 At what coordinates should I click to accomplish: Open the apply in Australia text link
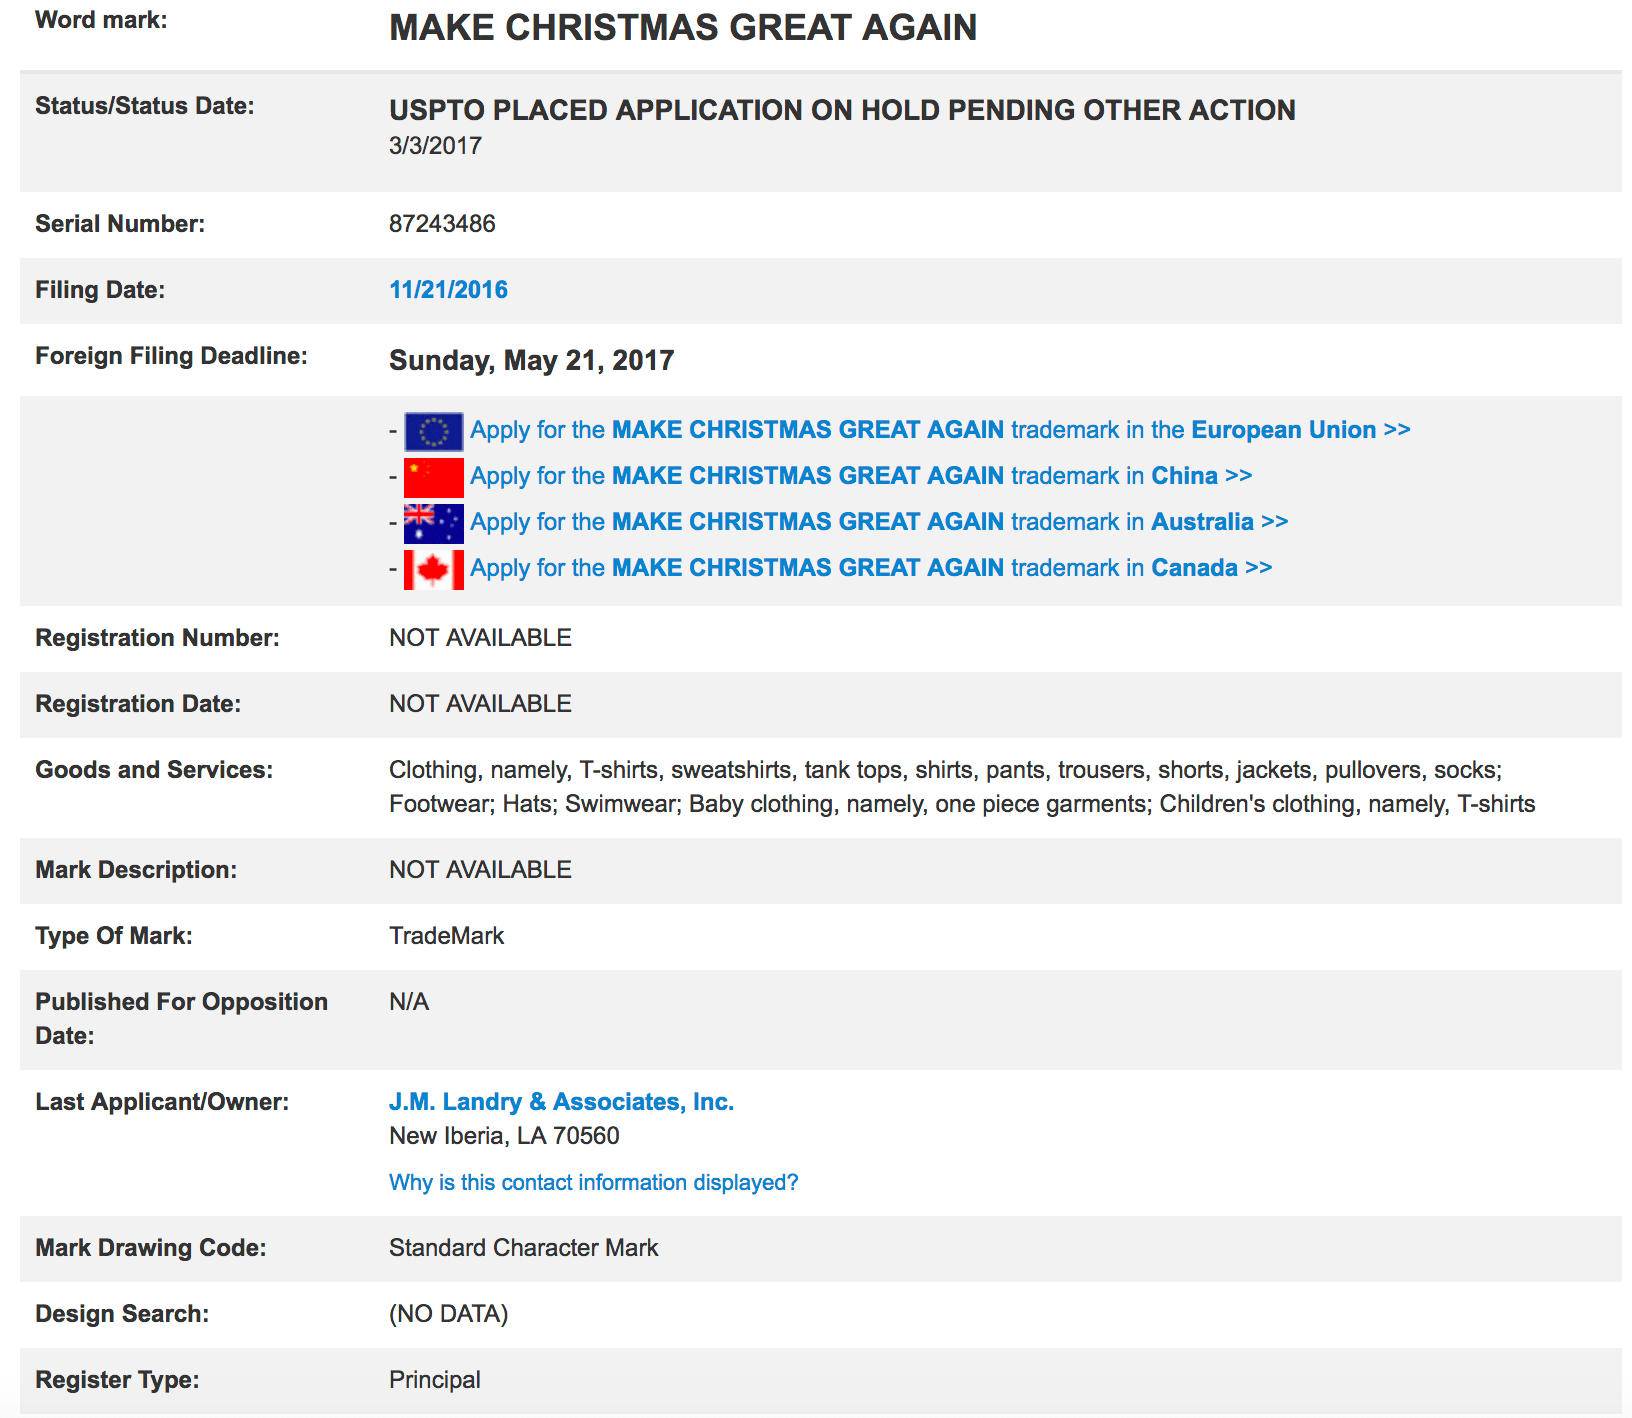[x=878, y=522]
